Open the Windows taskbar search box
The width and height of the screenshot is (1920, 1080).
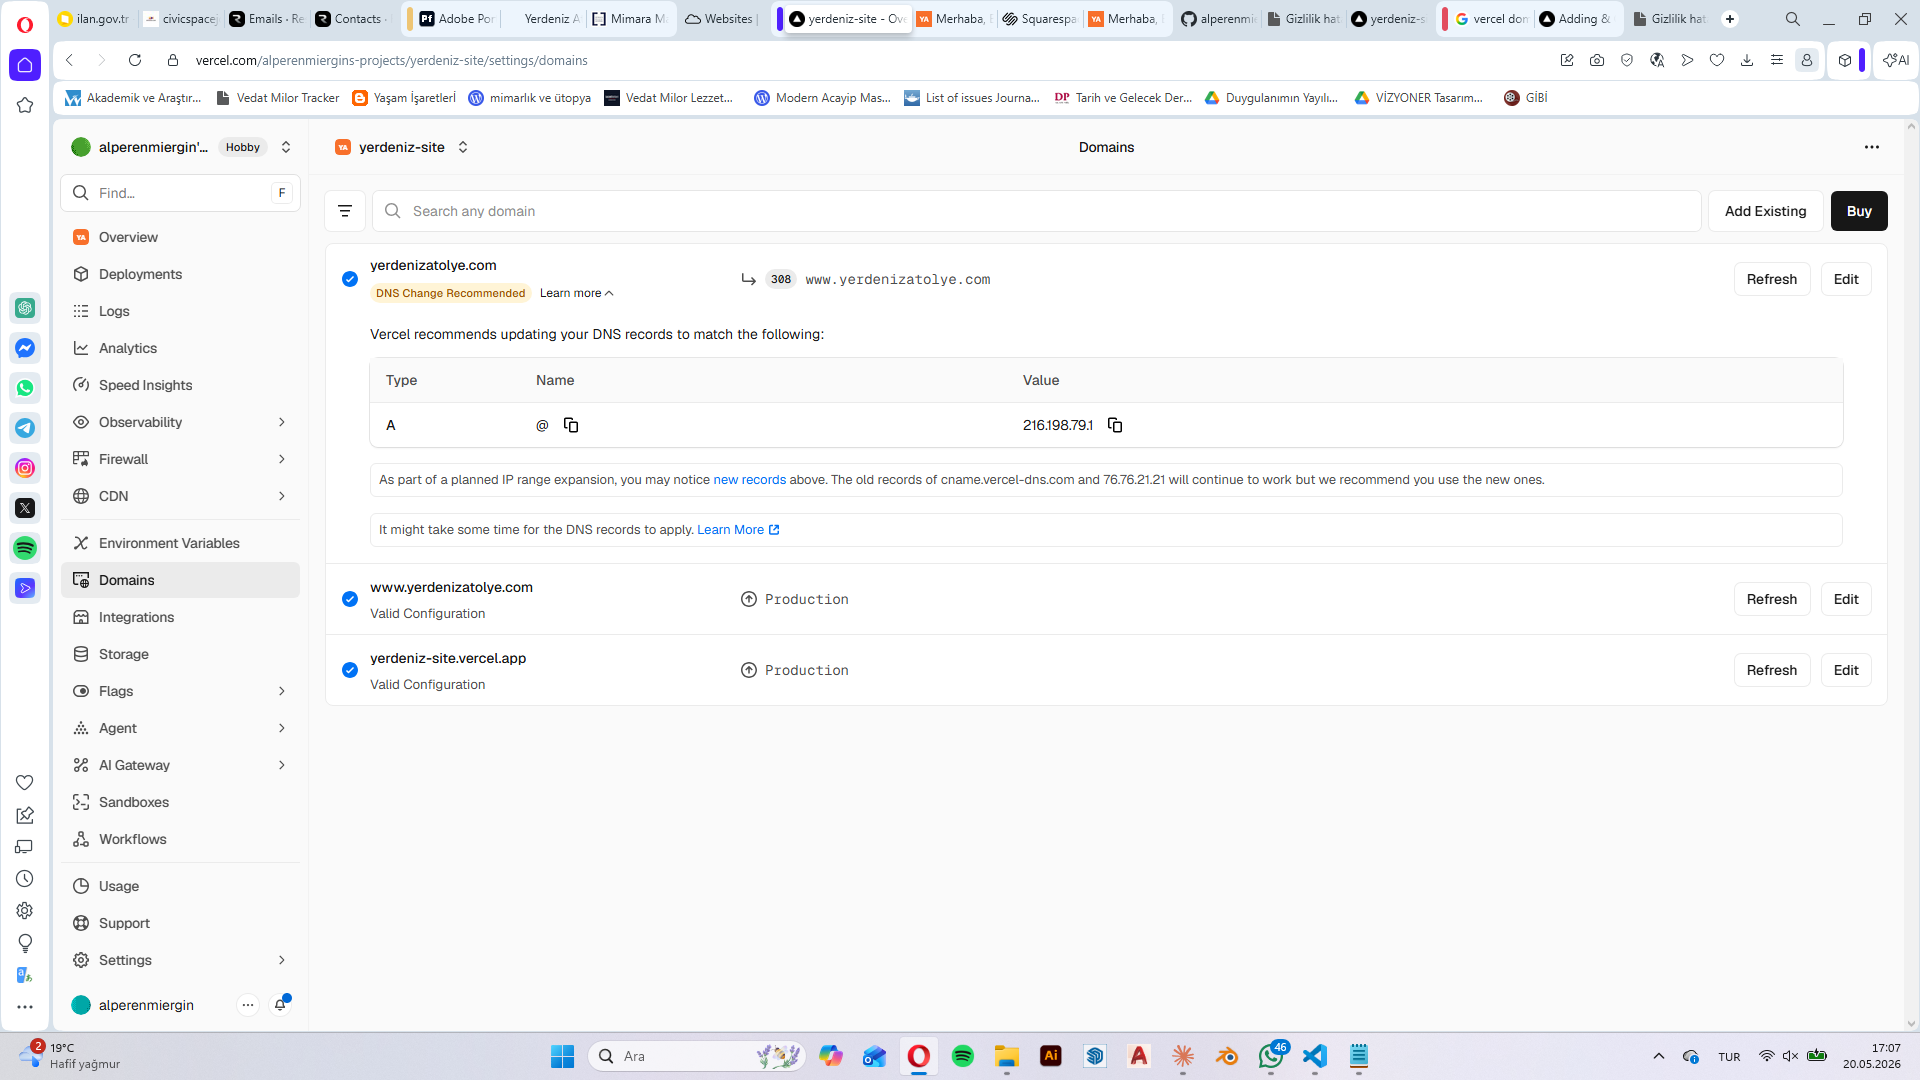pos(697,1056)
